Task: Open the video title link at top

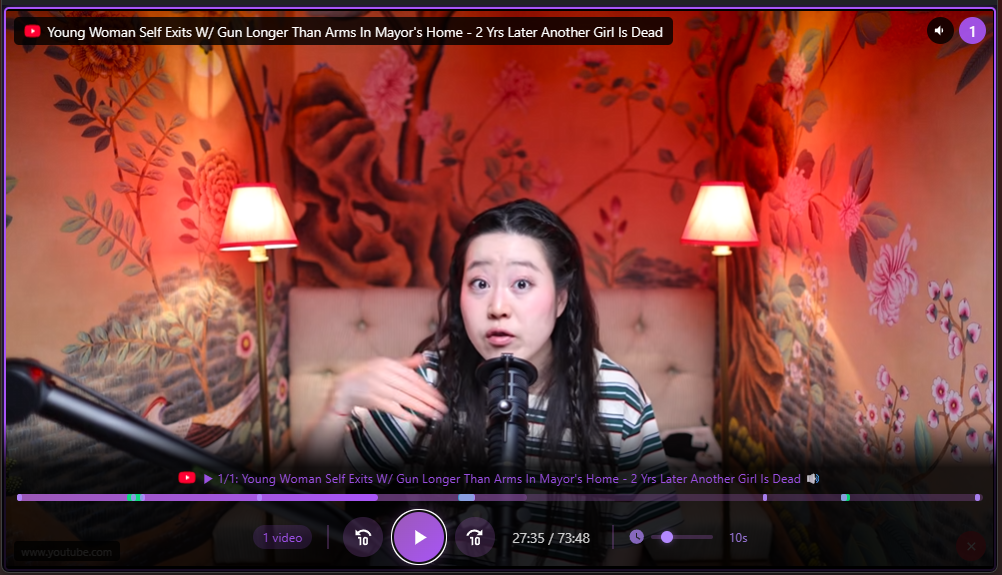Action: [354, 32]
